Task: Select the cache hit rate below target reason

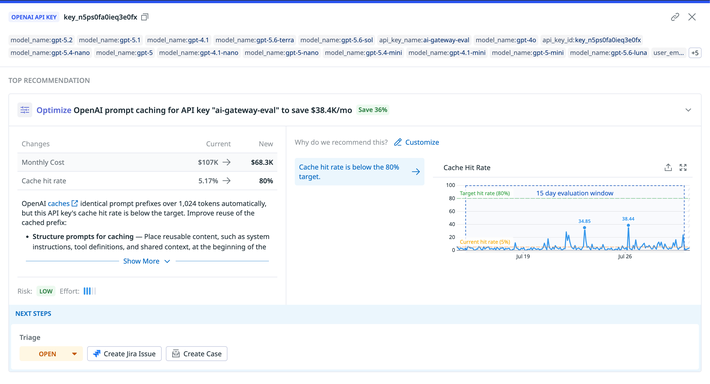Action: [360, 172]
